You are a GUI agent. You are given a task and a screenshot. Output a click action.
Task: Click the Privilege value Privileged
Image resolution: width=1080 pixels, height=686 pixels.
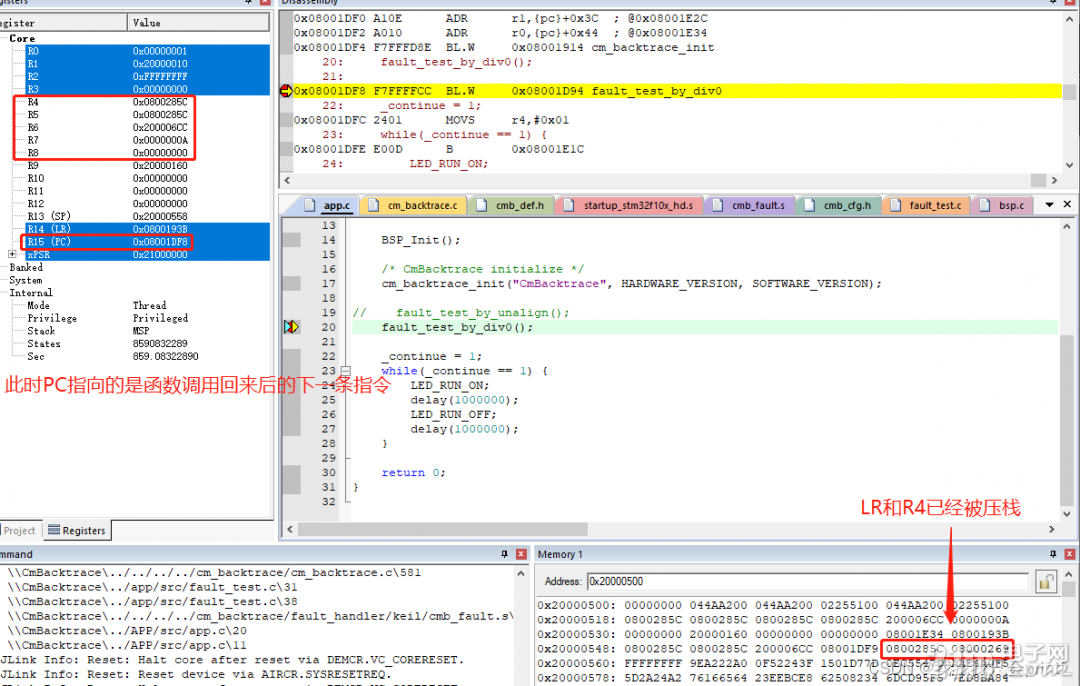(160, 318)
